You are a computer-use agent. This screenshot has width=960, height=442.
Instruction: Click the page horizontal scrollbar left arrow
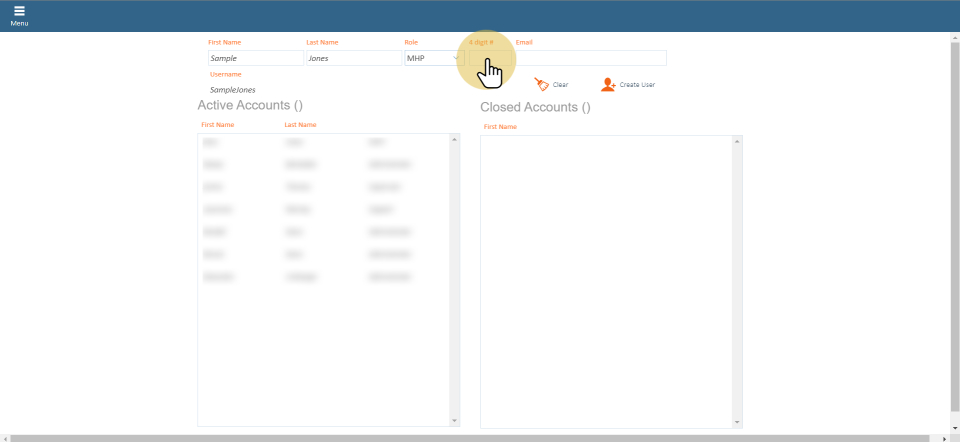point(5,438)
